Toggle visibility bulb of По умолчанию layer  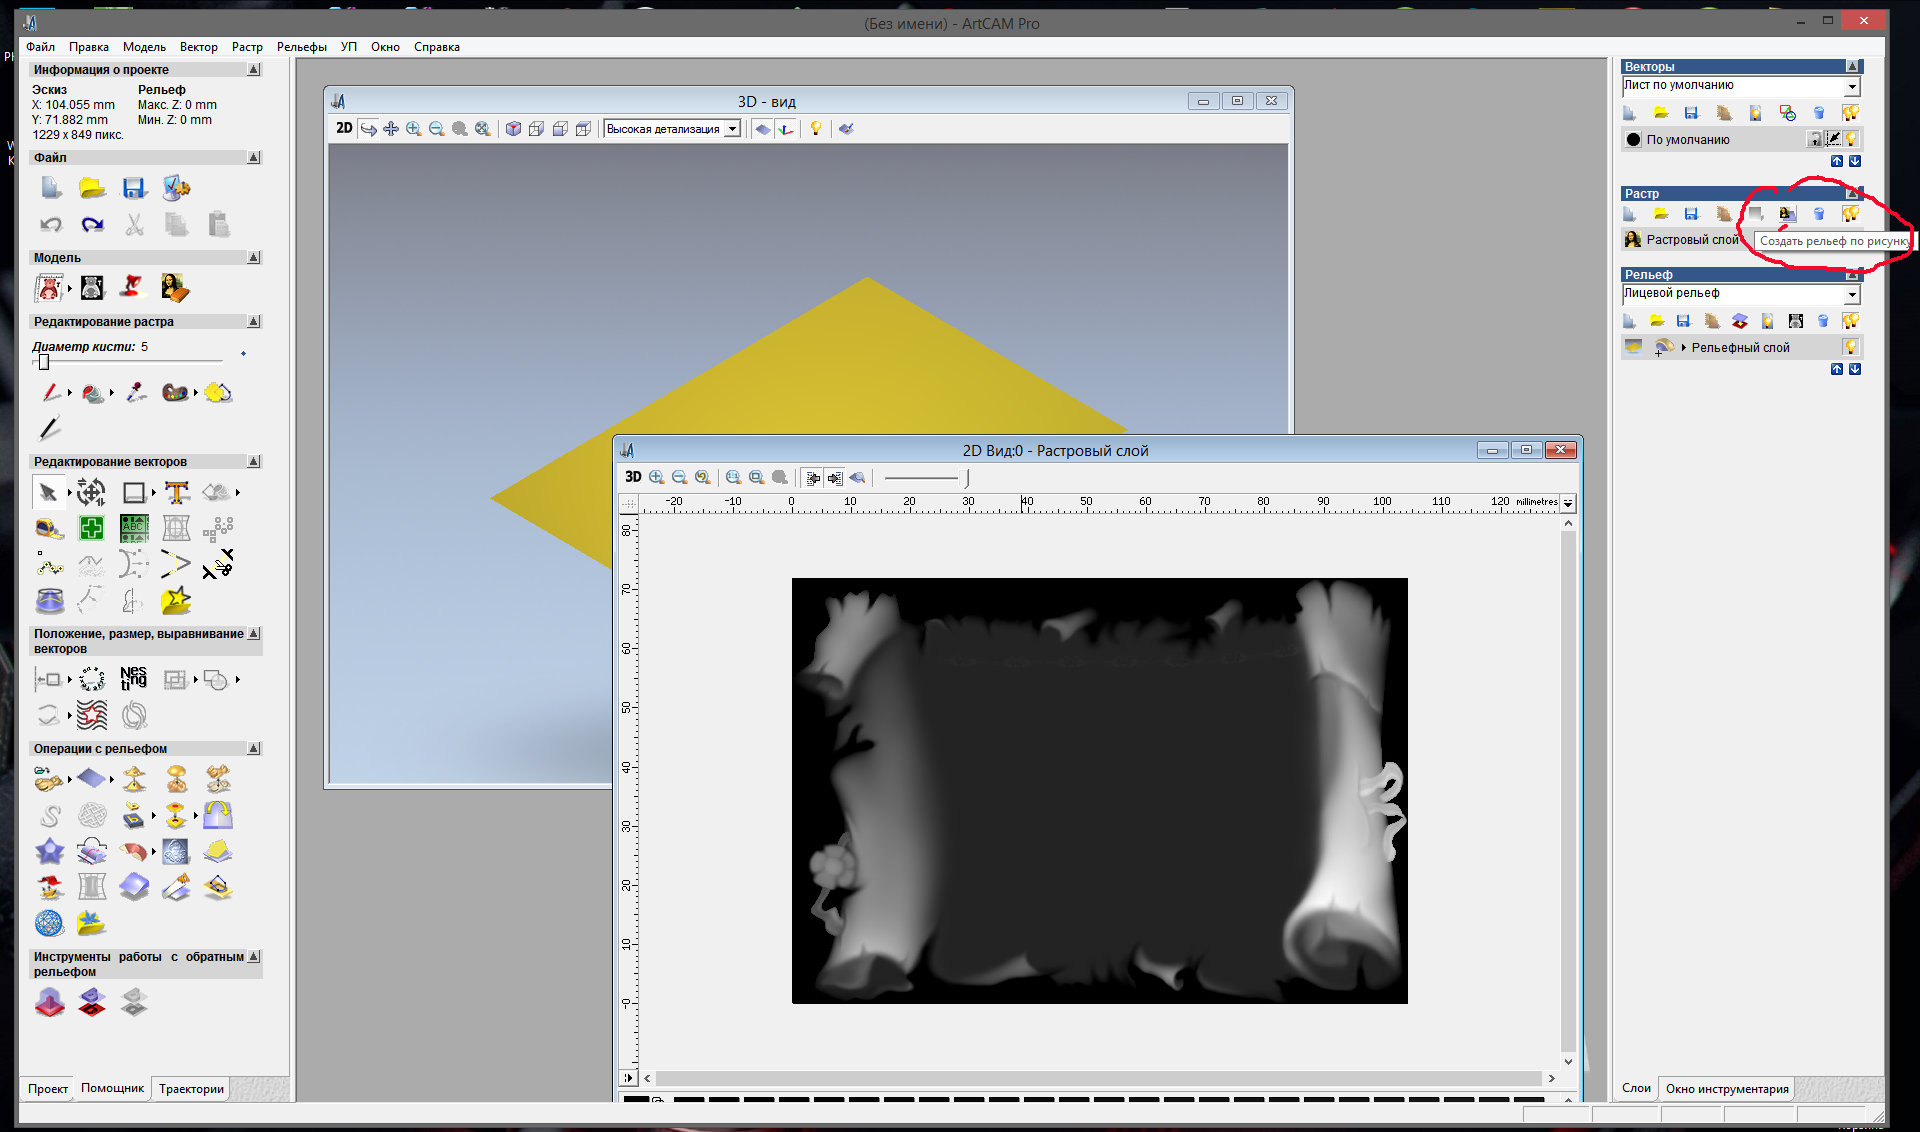[1852, 139]
